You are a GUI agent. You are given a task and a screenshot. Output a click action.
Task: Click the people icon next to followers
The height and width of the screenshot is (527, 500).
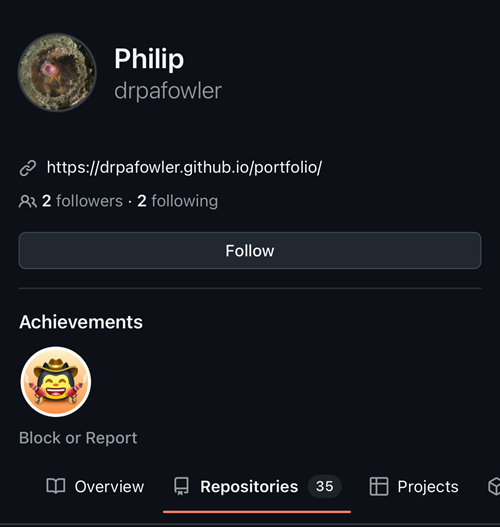tap(28, 201)
